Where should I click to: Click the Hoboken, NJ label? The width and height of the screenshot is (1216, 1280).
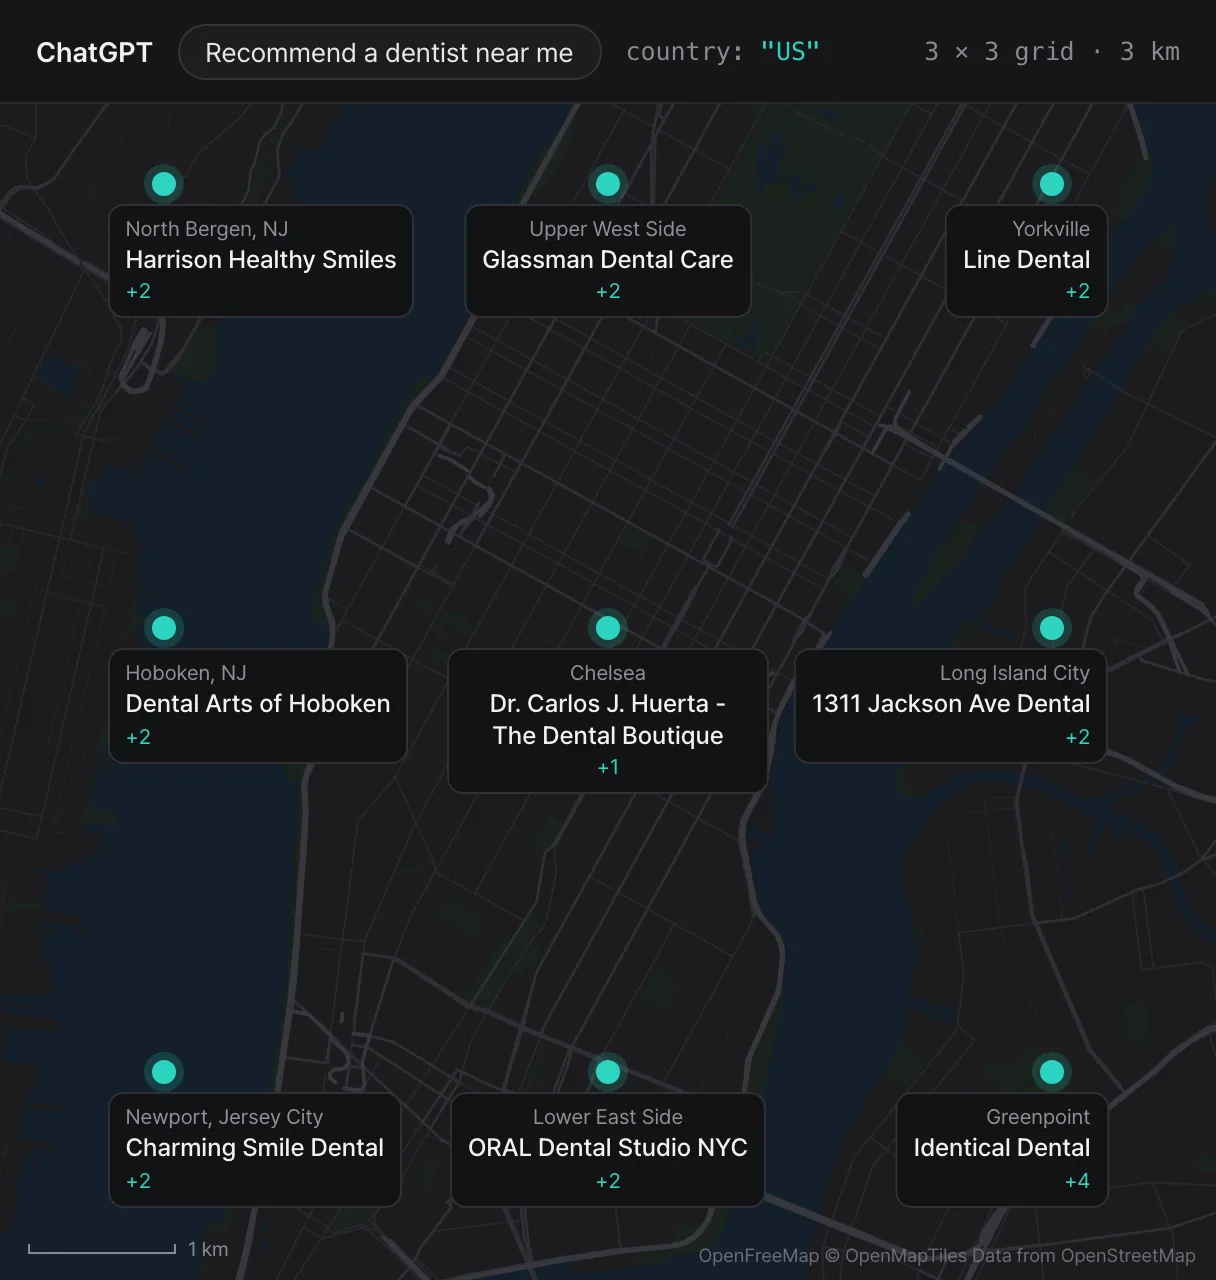pyautogui.click(x=186, y=673)
